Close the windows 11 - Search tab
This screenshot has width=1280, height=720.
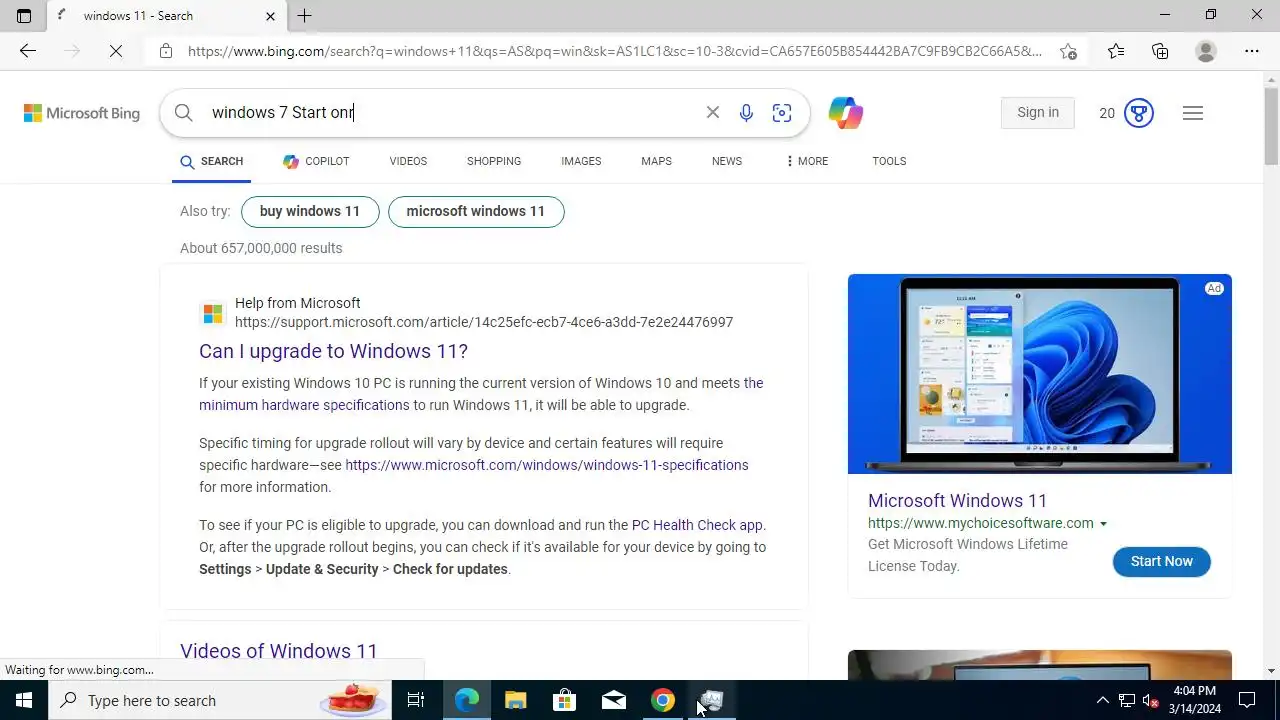click(270, 16)
